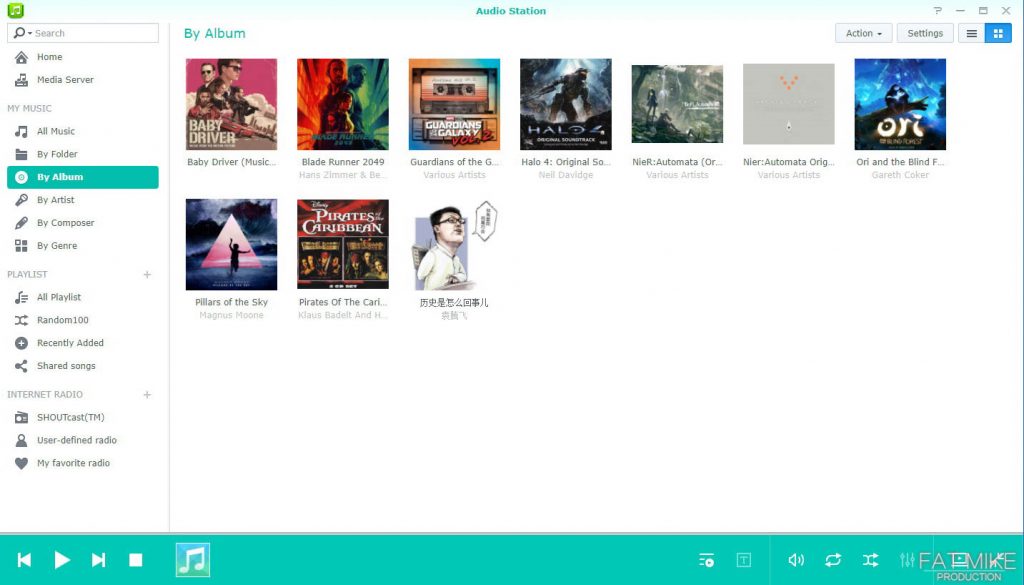Open Shared songs
Image resolution: width=1024 pixels, height=585 pixels.
tap(66, 366)
